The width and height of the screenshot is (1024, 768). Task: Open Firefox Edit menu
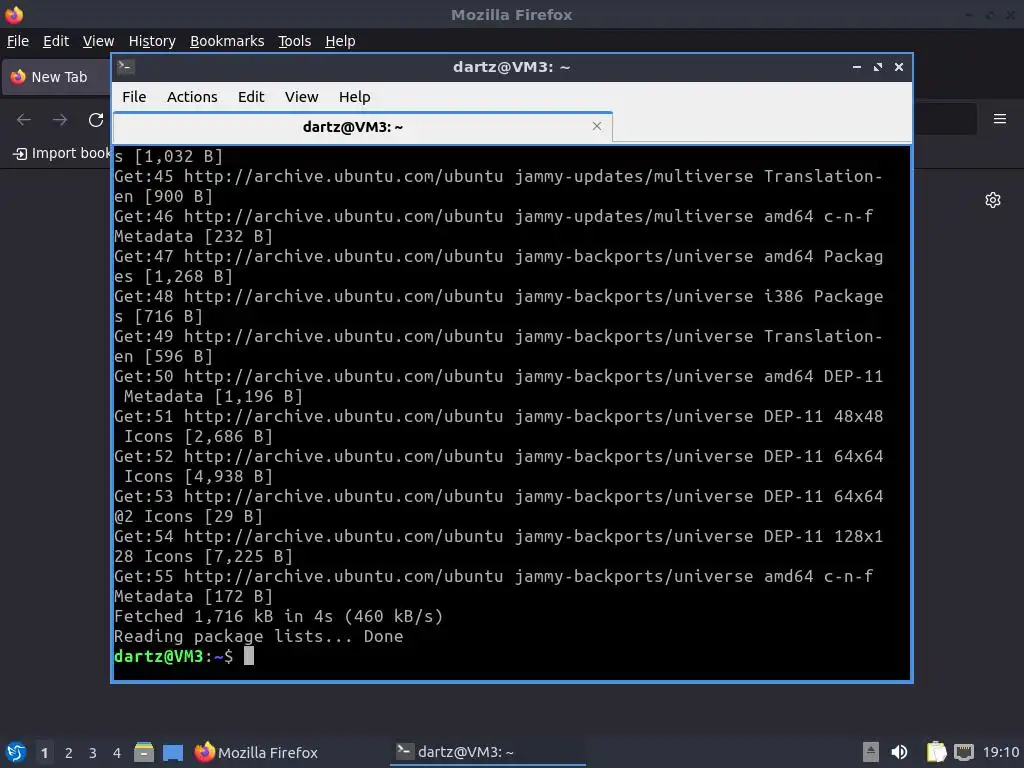(x=56, y=41)
